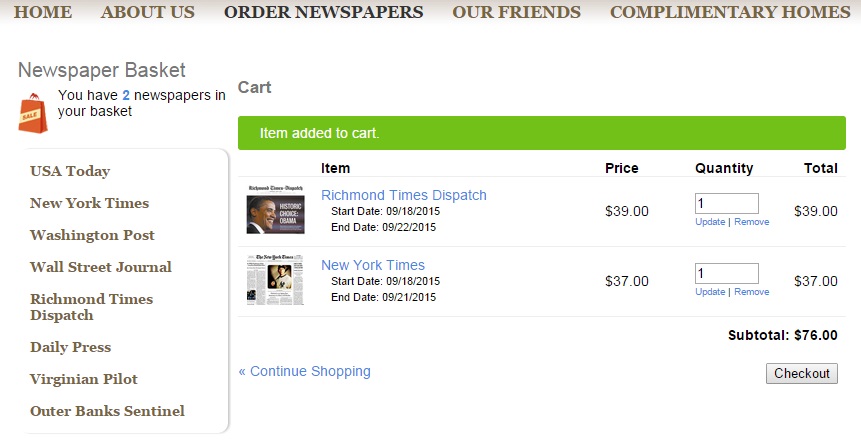
Task: Open the New York Times newspaper thumbnail
Action: [275, 280]
